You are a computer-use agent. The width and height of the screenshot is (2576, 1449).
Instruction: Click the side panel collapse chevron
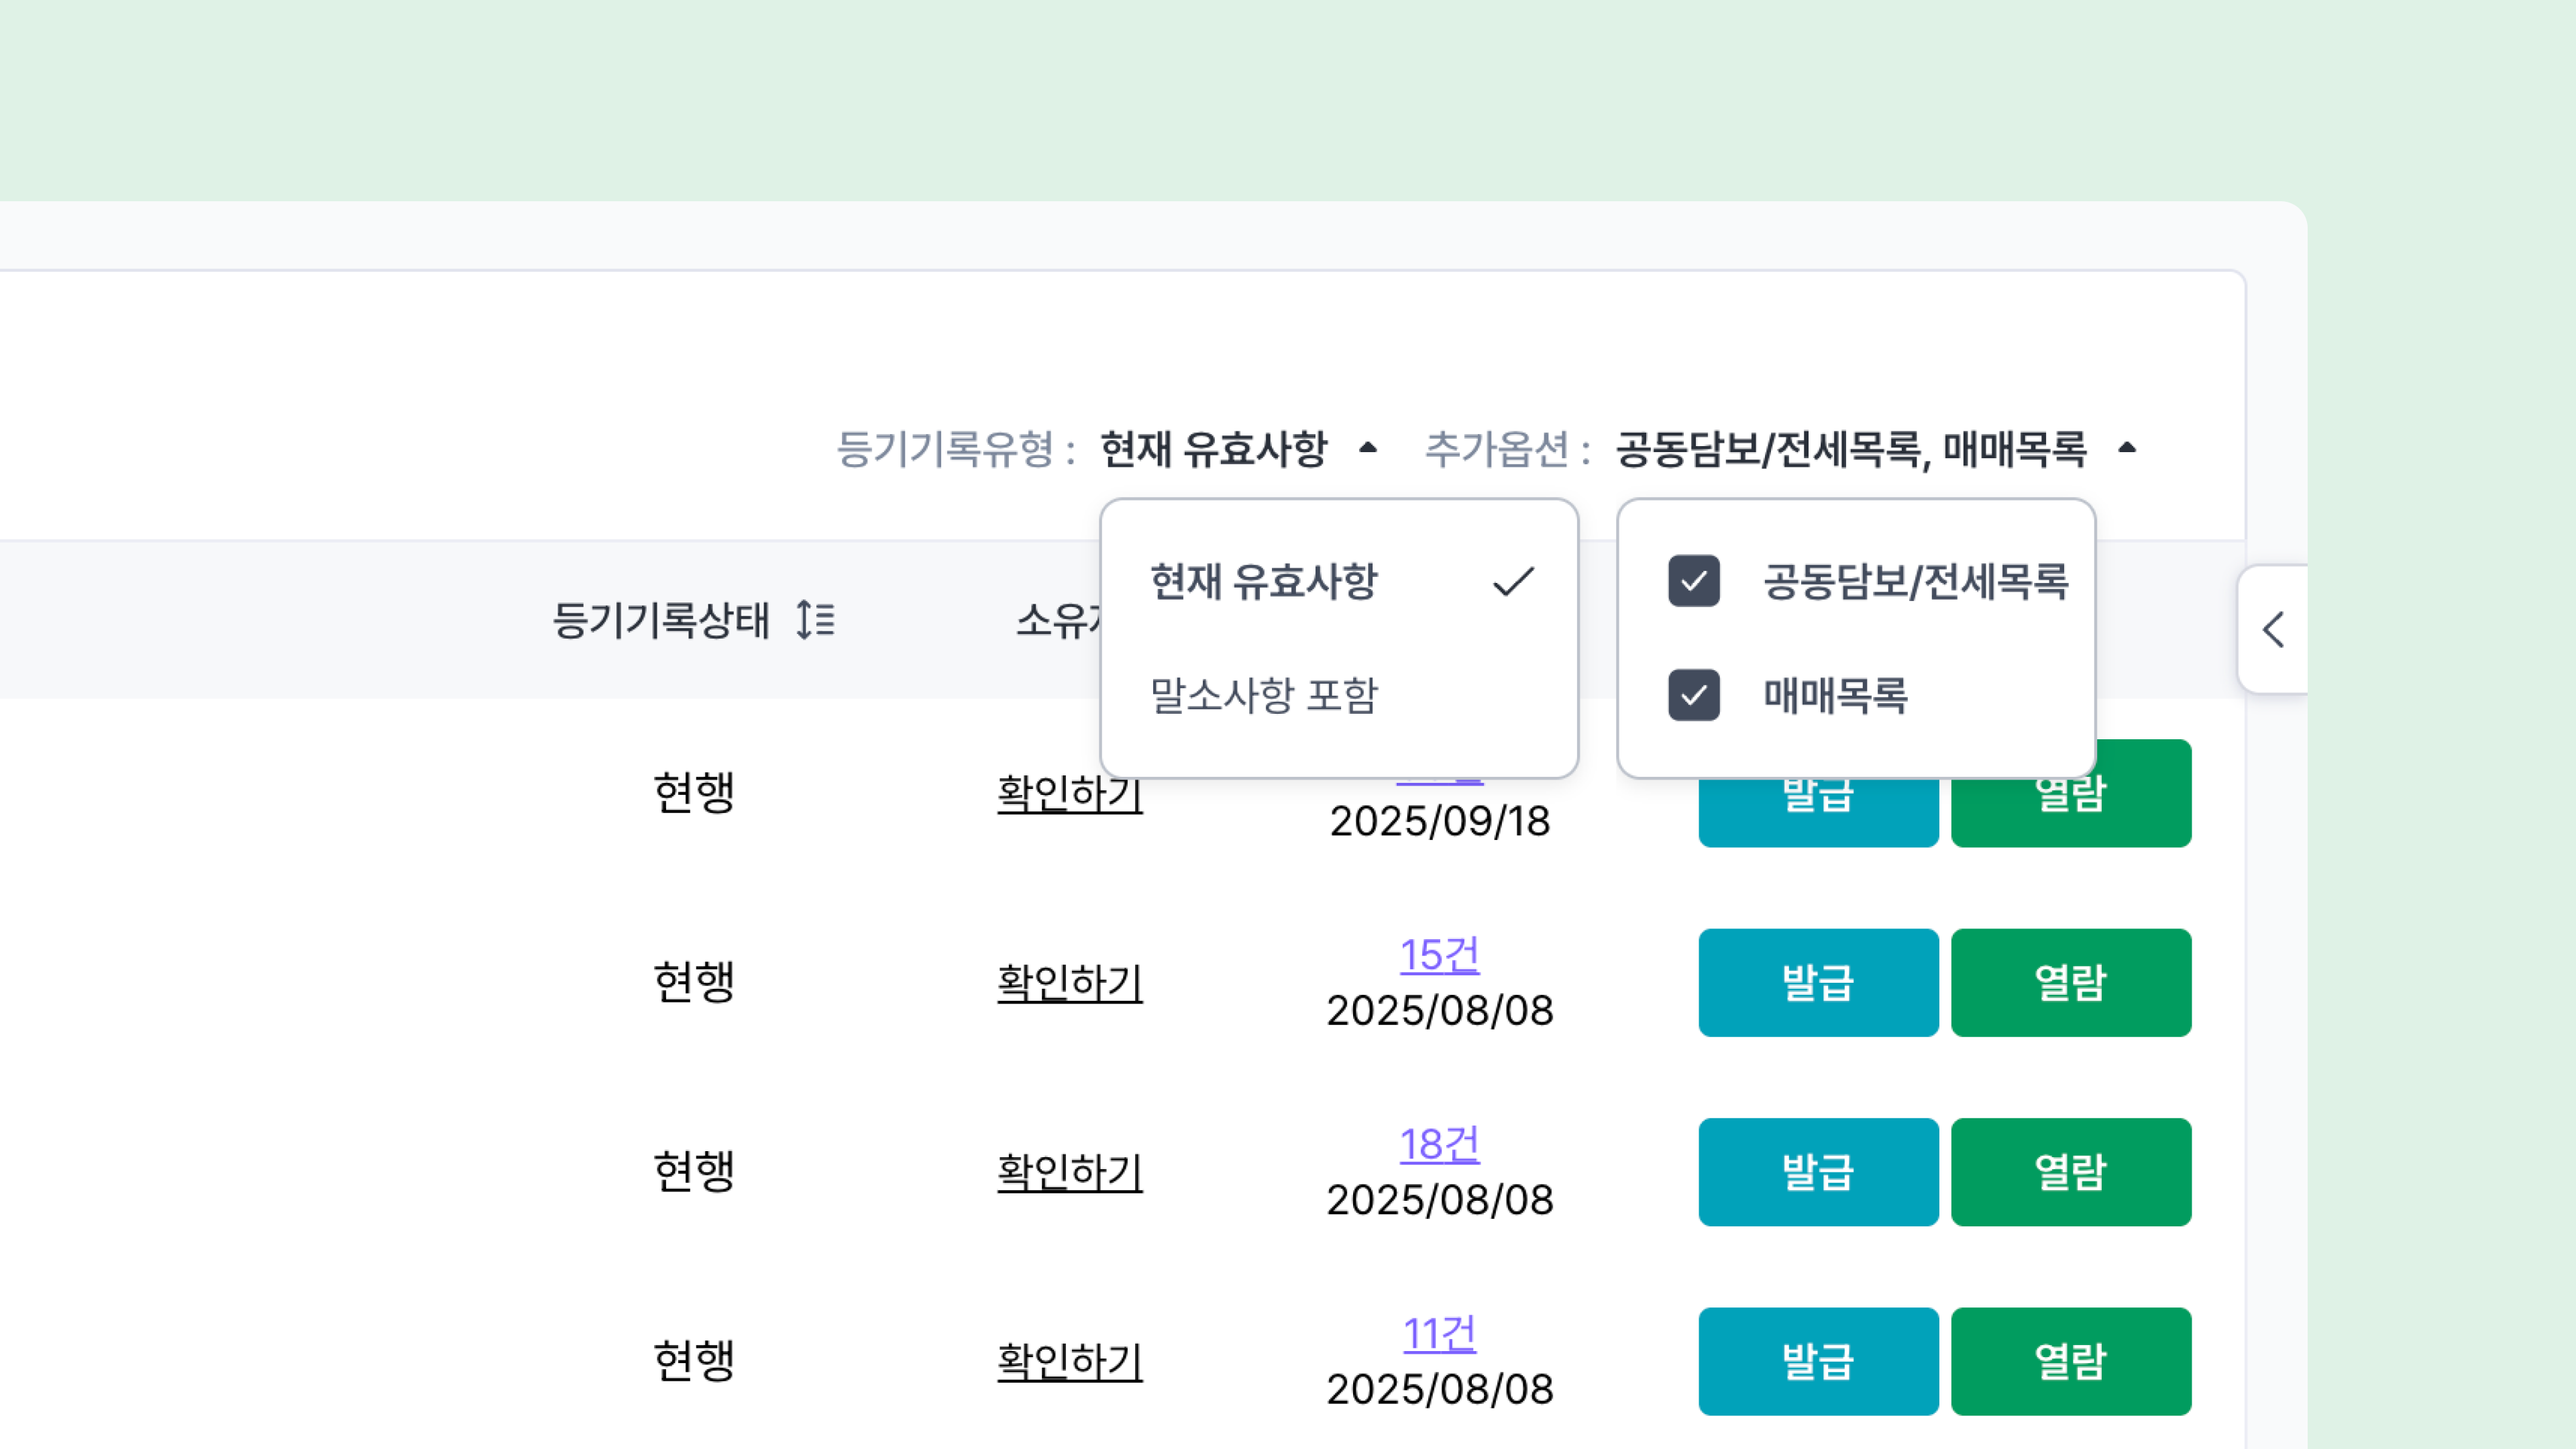click(x=2273, y=630)
